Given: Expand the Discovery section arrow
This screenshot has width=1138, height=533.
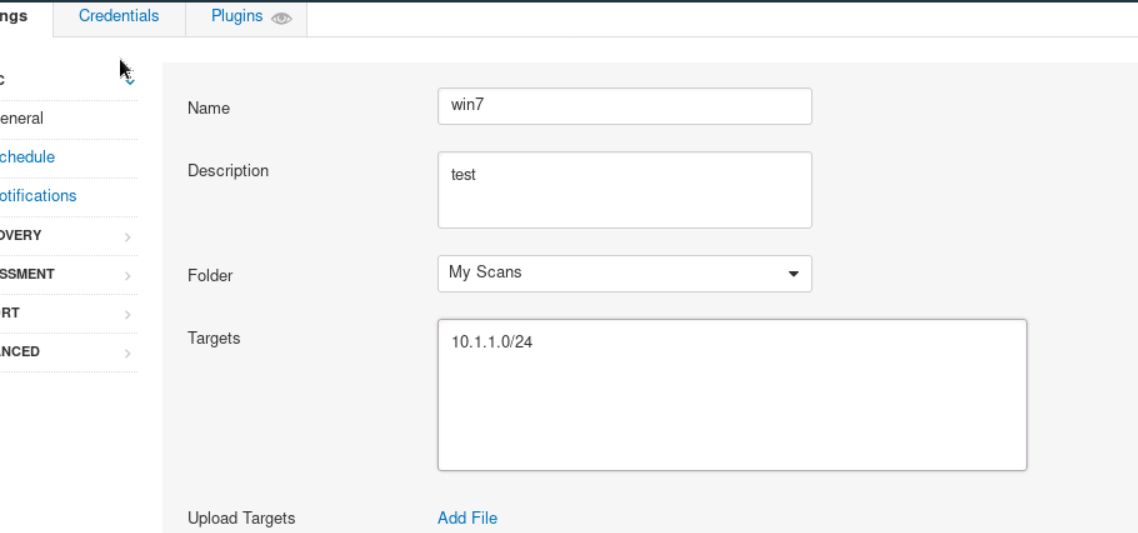Looking at the screenshot, I should coord(128,237).
